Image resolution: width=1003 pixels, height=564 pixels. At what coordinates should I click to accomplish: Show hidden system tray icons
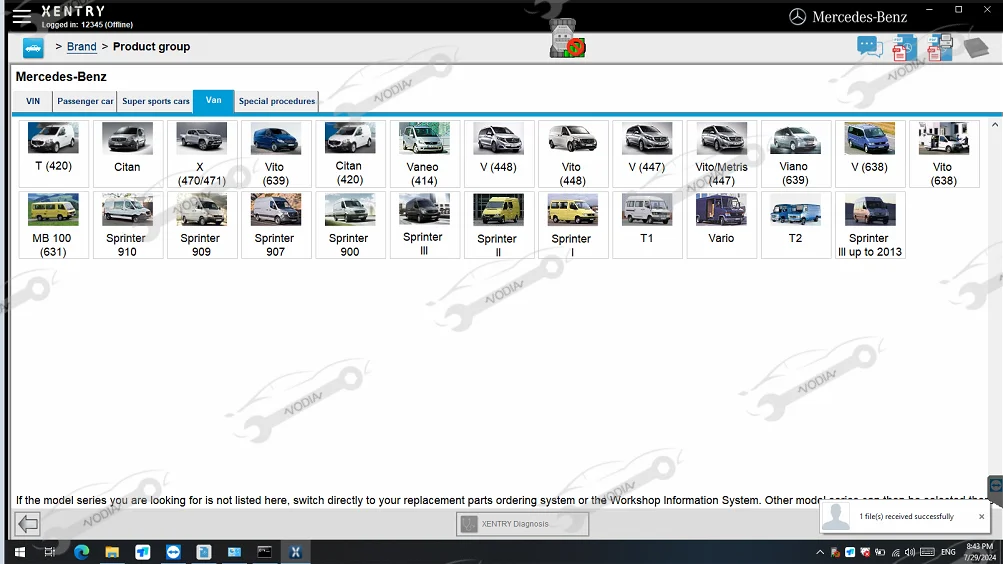tap(820, 552)
